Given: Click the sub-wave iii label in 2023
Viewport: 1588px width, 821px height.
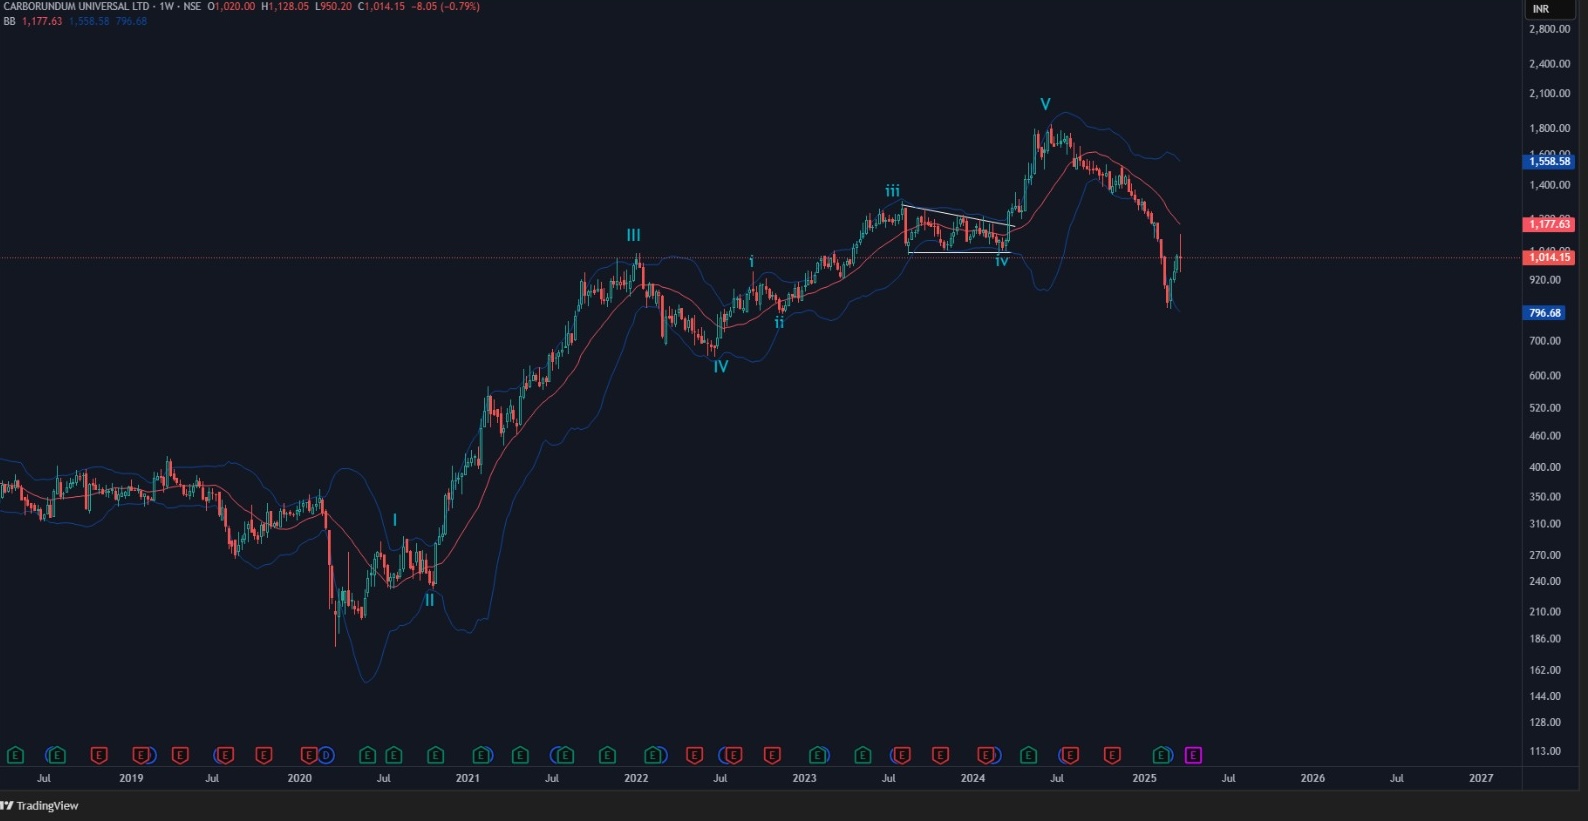Looking at the screenshot, I should [892, 191].
